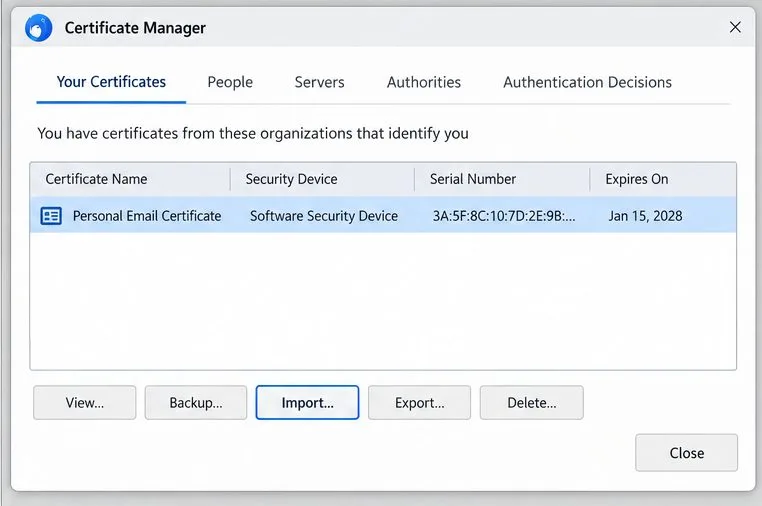
Task: Close the dialog with the X icon
Action: (x=735, y=27)
